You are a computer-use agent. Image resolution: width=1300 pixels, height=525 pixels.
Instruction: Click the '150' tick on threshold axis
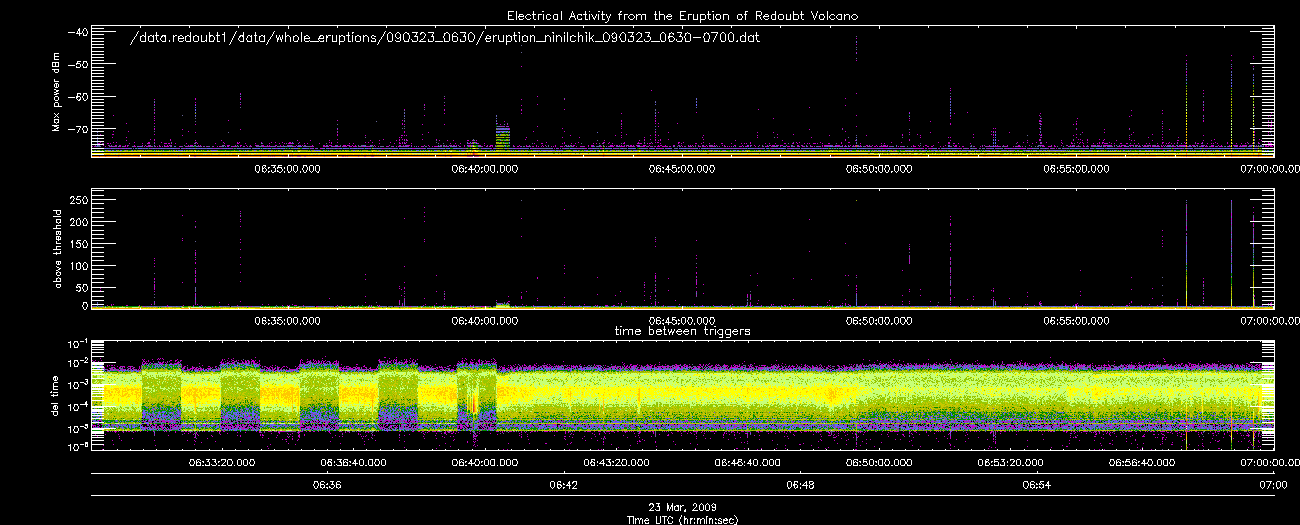78,244
